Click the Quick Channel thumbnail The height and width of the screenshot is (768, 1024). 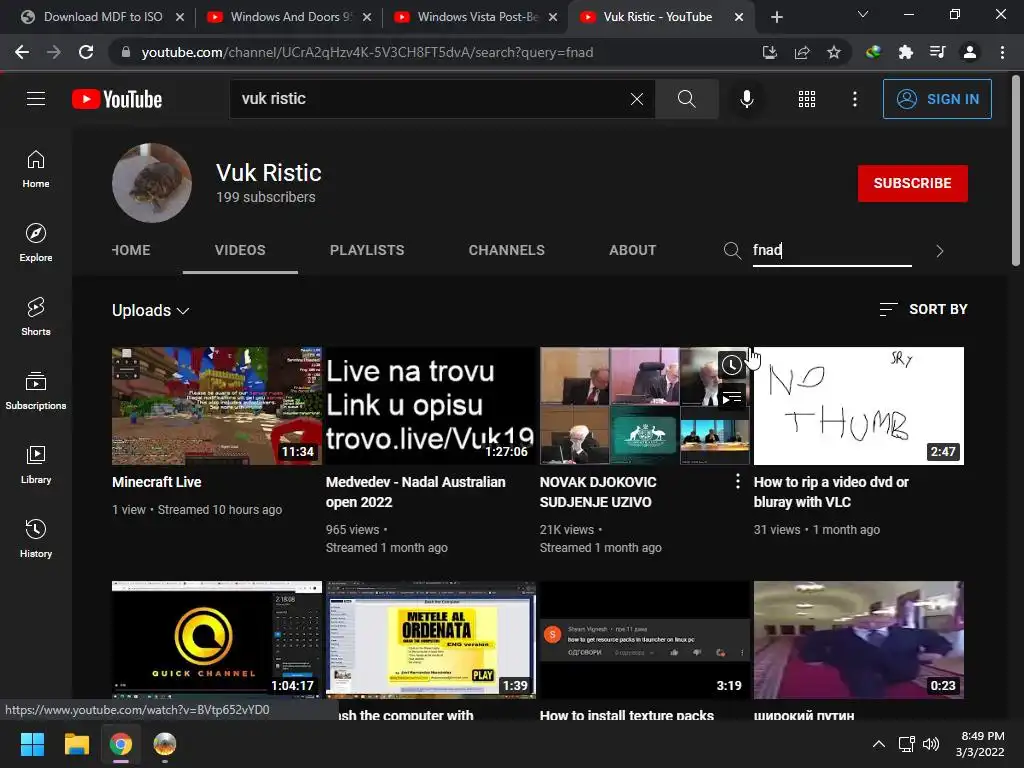pyautogui.click(x=217, y=639)
